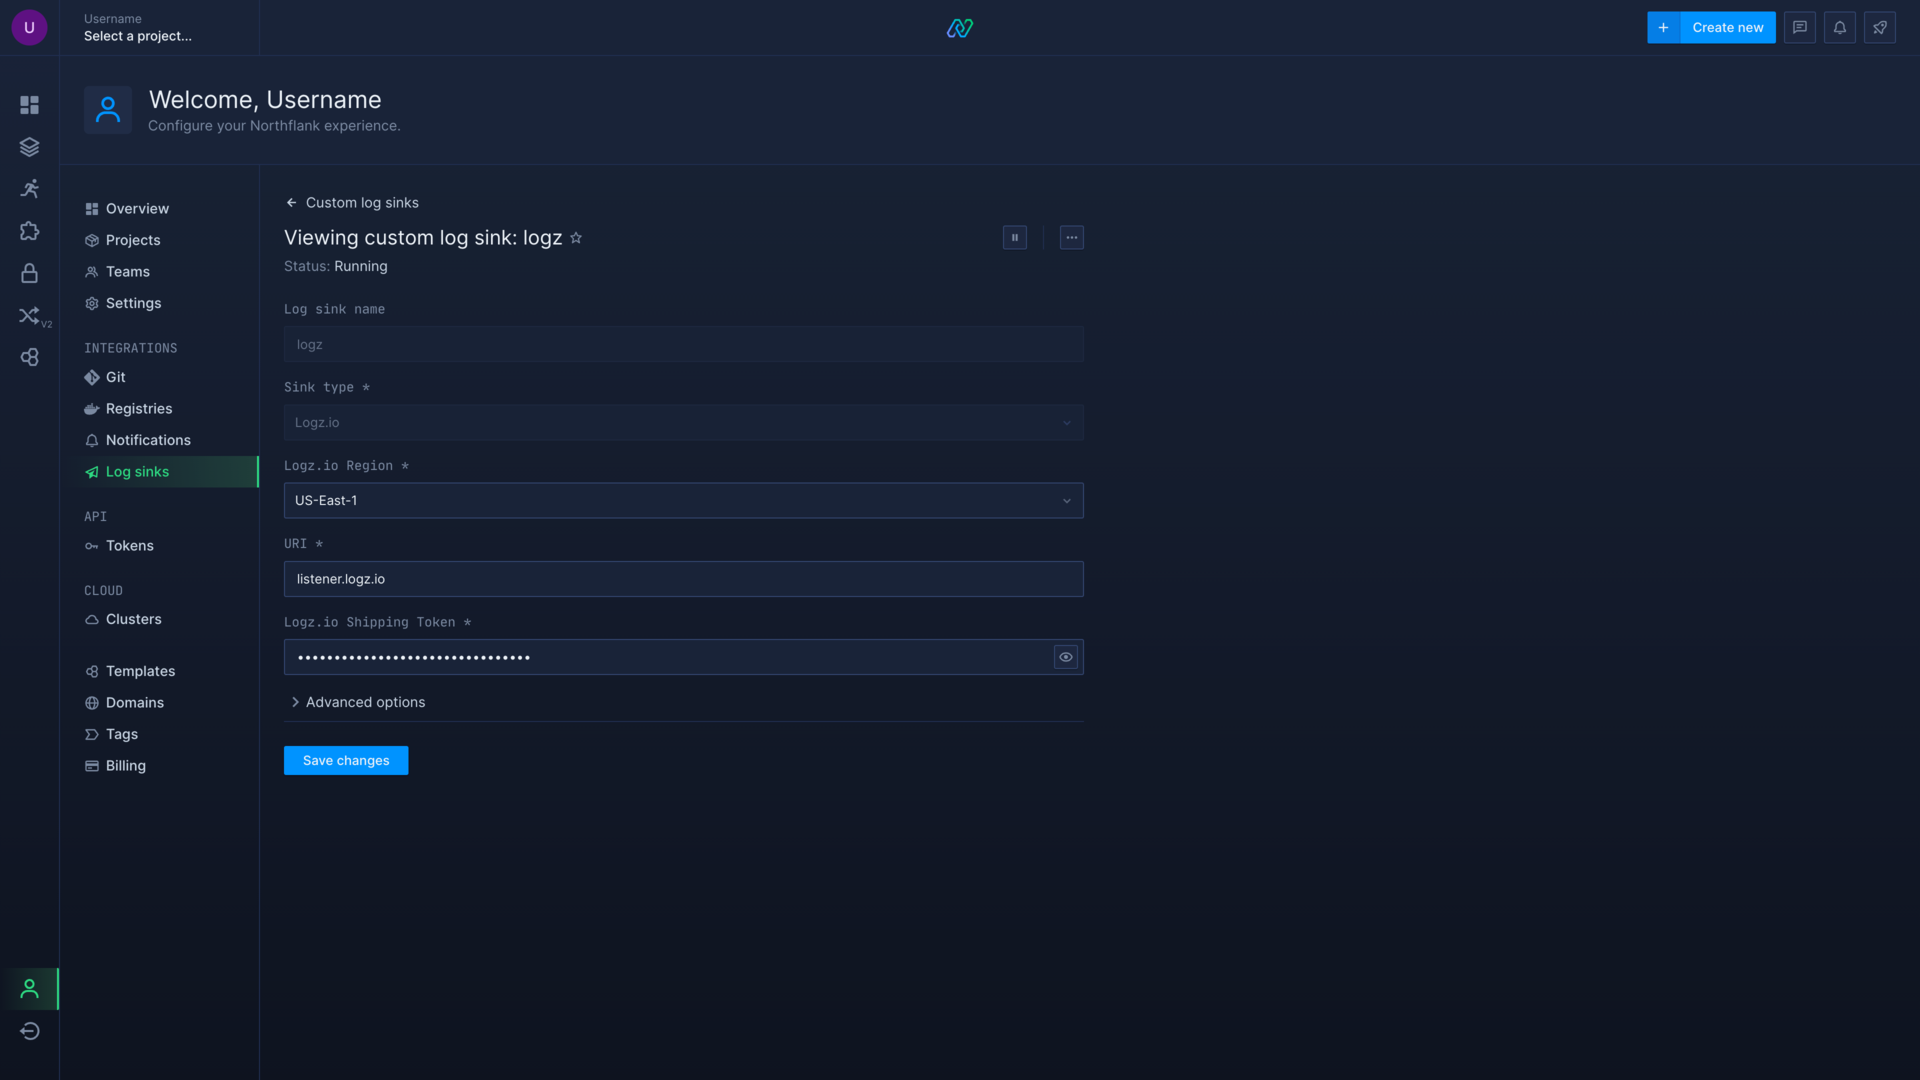Open the notifications bell in header
Screen dimensions: 1920x1080
(x=1840, y=28)
